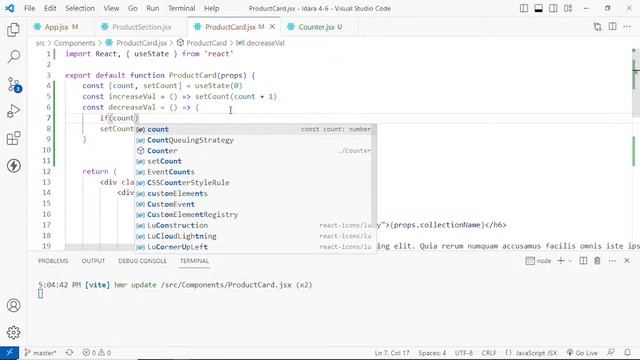Screen dimensions: 640x360
Task: Select the LuConstruction suggestion
Action: [x=253, y=225]
